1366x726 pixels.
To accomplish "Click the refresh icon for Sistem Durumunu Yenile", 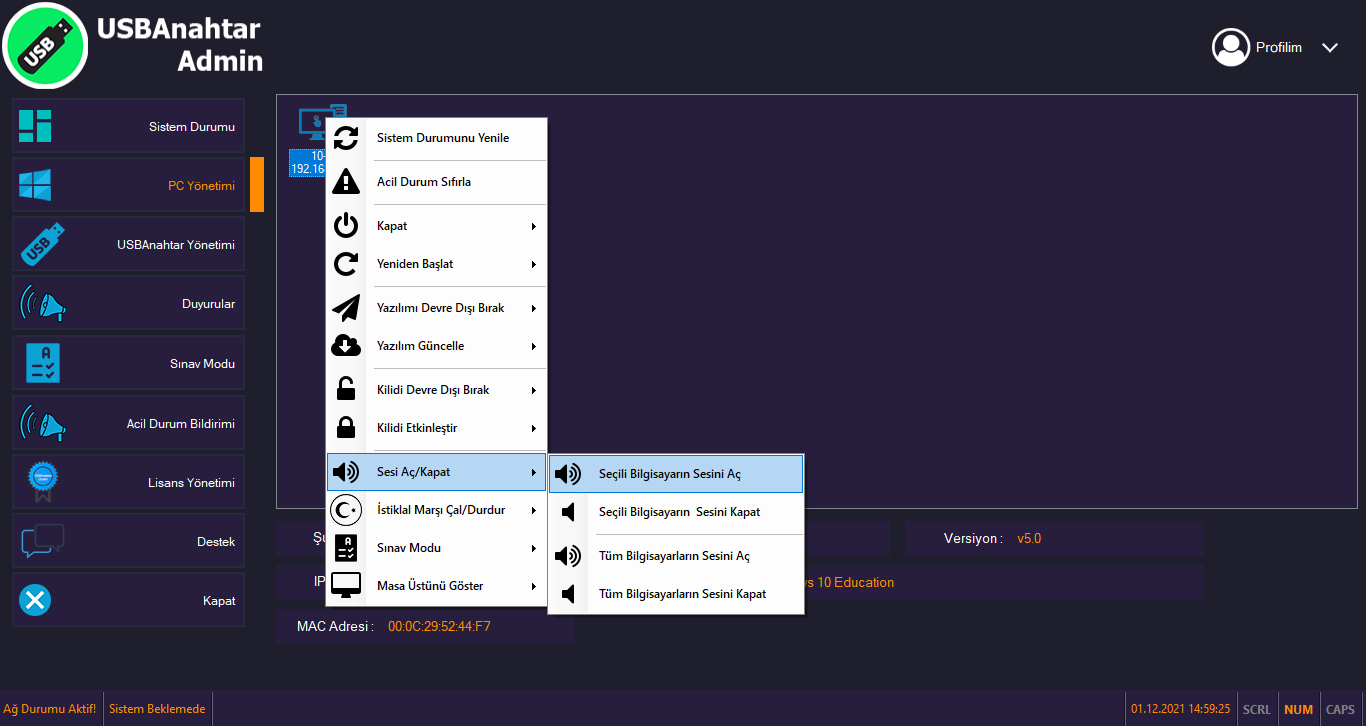I will (346, 138).
